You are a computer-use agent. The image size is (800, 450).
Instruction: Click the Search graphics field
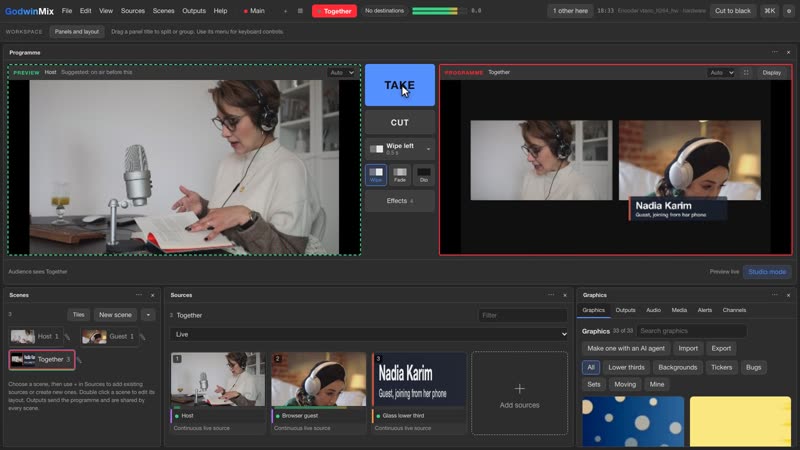pos(691,331)
